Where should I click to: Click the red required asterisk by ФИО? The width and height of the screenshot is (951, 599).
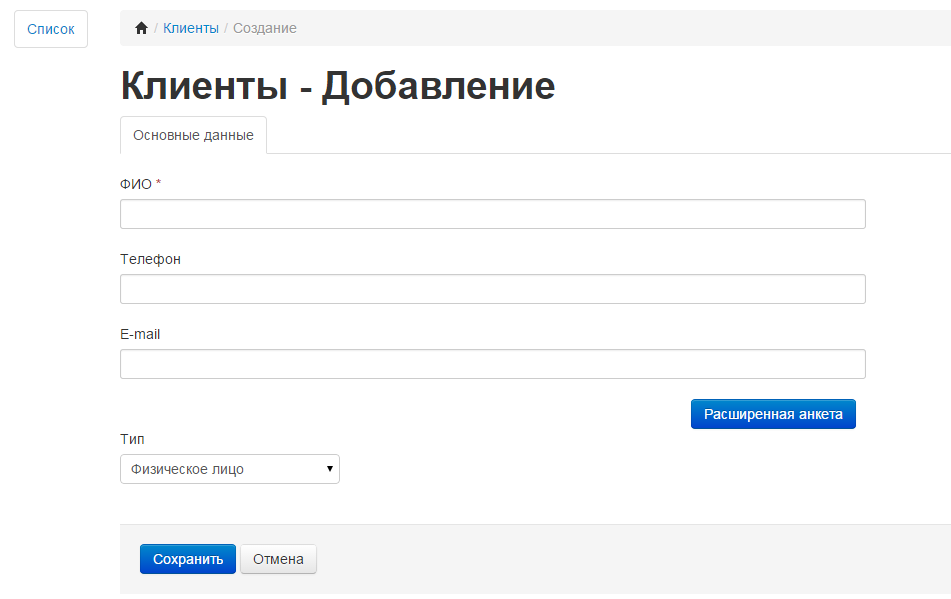coord(159,184)
